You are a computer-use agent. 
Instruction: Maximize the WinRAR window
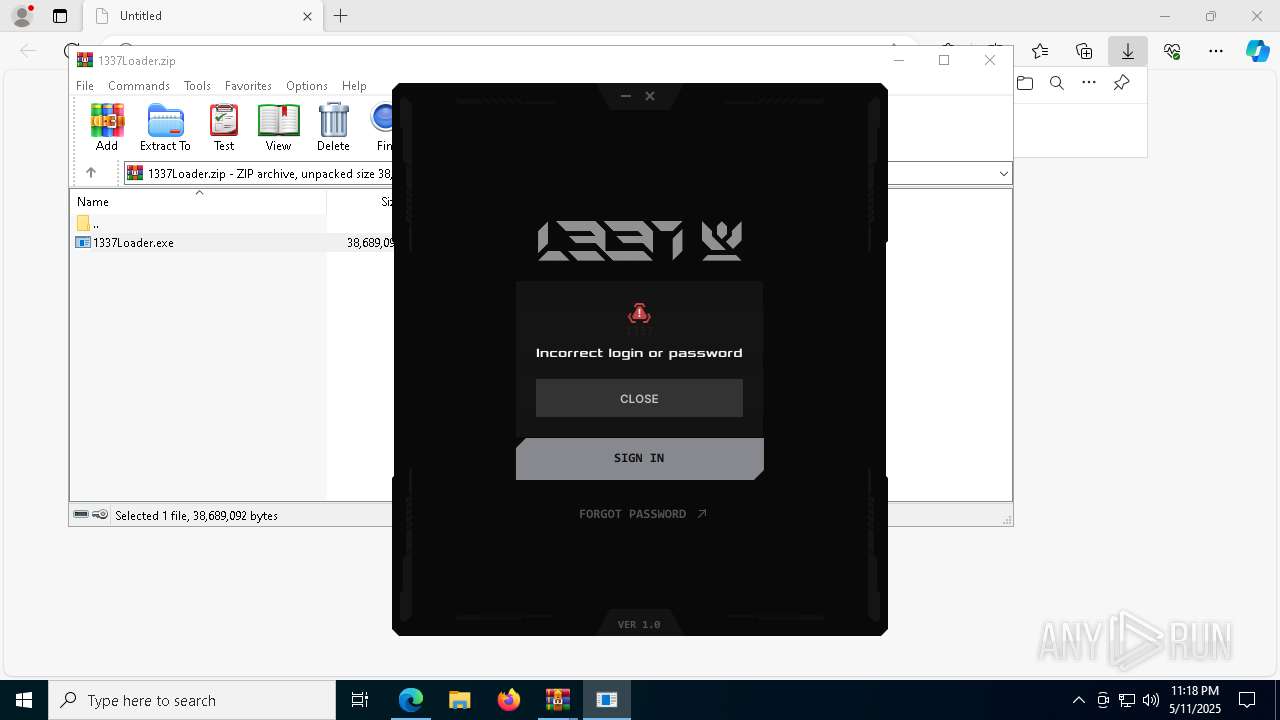pyautogui.click(x=943, y=60)
